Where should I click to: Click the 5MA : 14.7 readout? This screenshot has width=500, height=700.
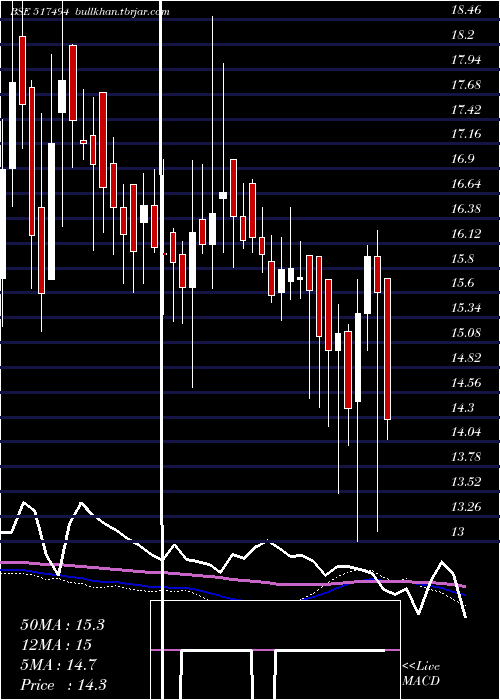pos(58,665)
